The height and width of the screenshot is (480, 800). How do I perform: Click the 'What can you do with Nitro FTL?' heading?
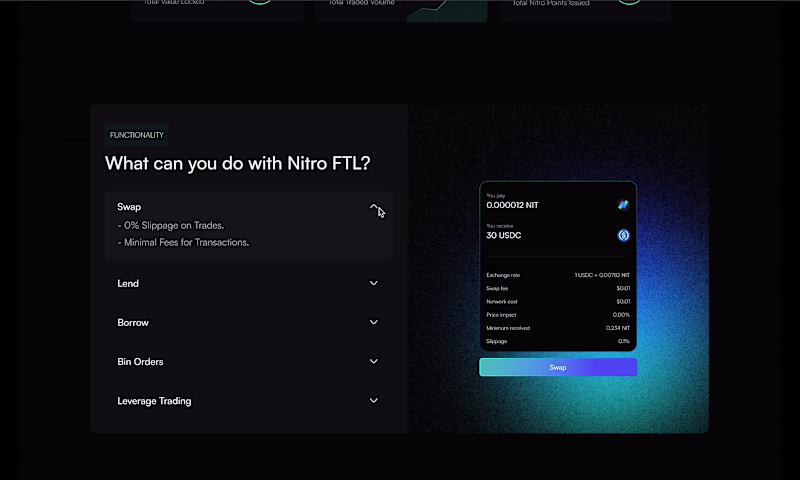[238, 164]
